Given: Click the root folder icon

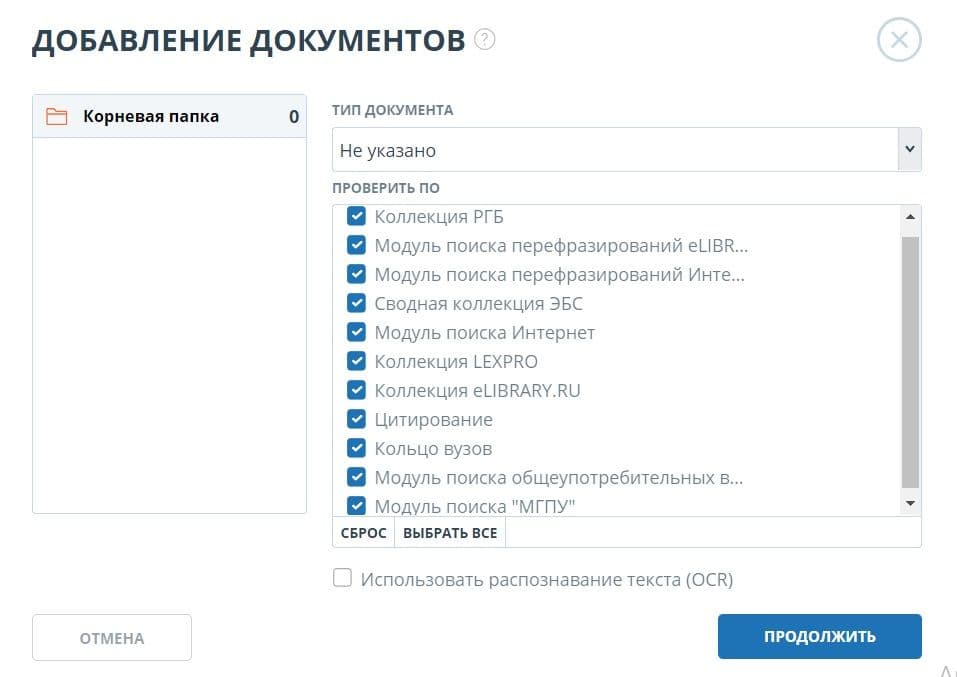Looking at the screenshot, I should (x=57, y=117).
